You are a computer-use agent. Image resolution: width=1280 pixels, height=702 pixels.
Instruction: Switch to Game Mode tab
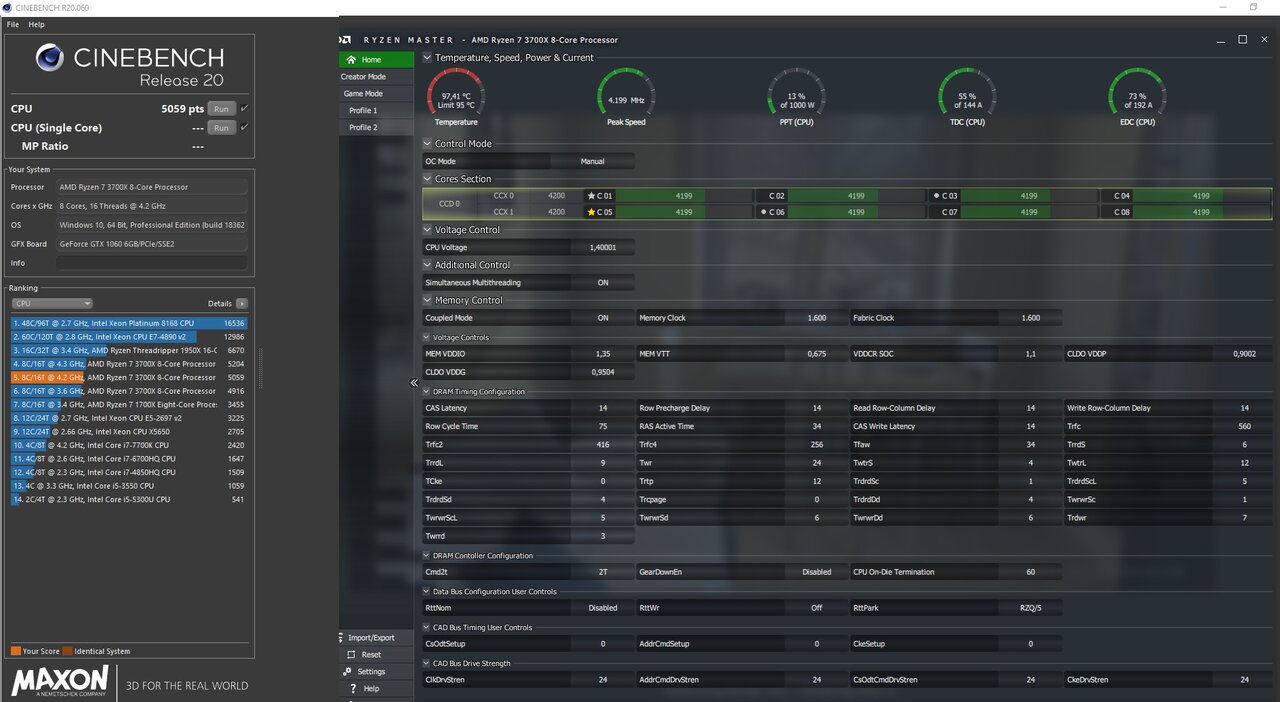tap(376, 94)
